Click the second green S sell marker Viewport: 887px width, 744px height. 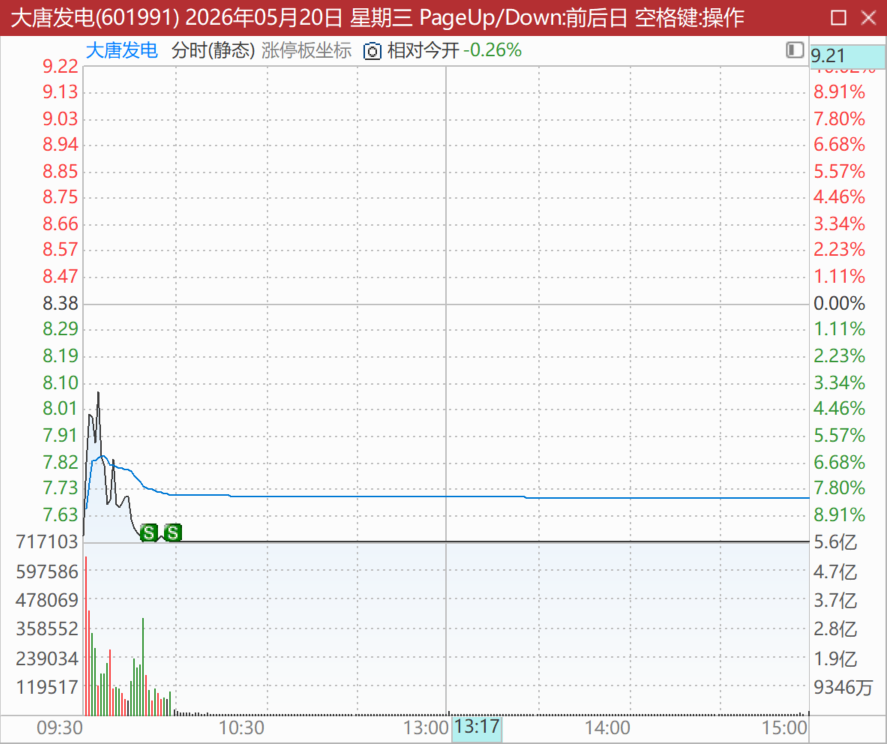173,532
